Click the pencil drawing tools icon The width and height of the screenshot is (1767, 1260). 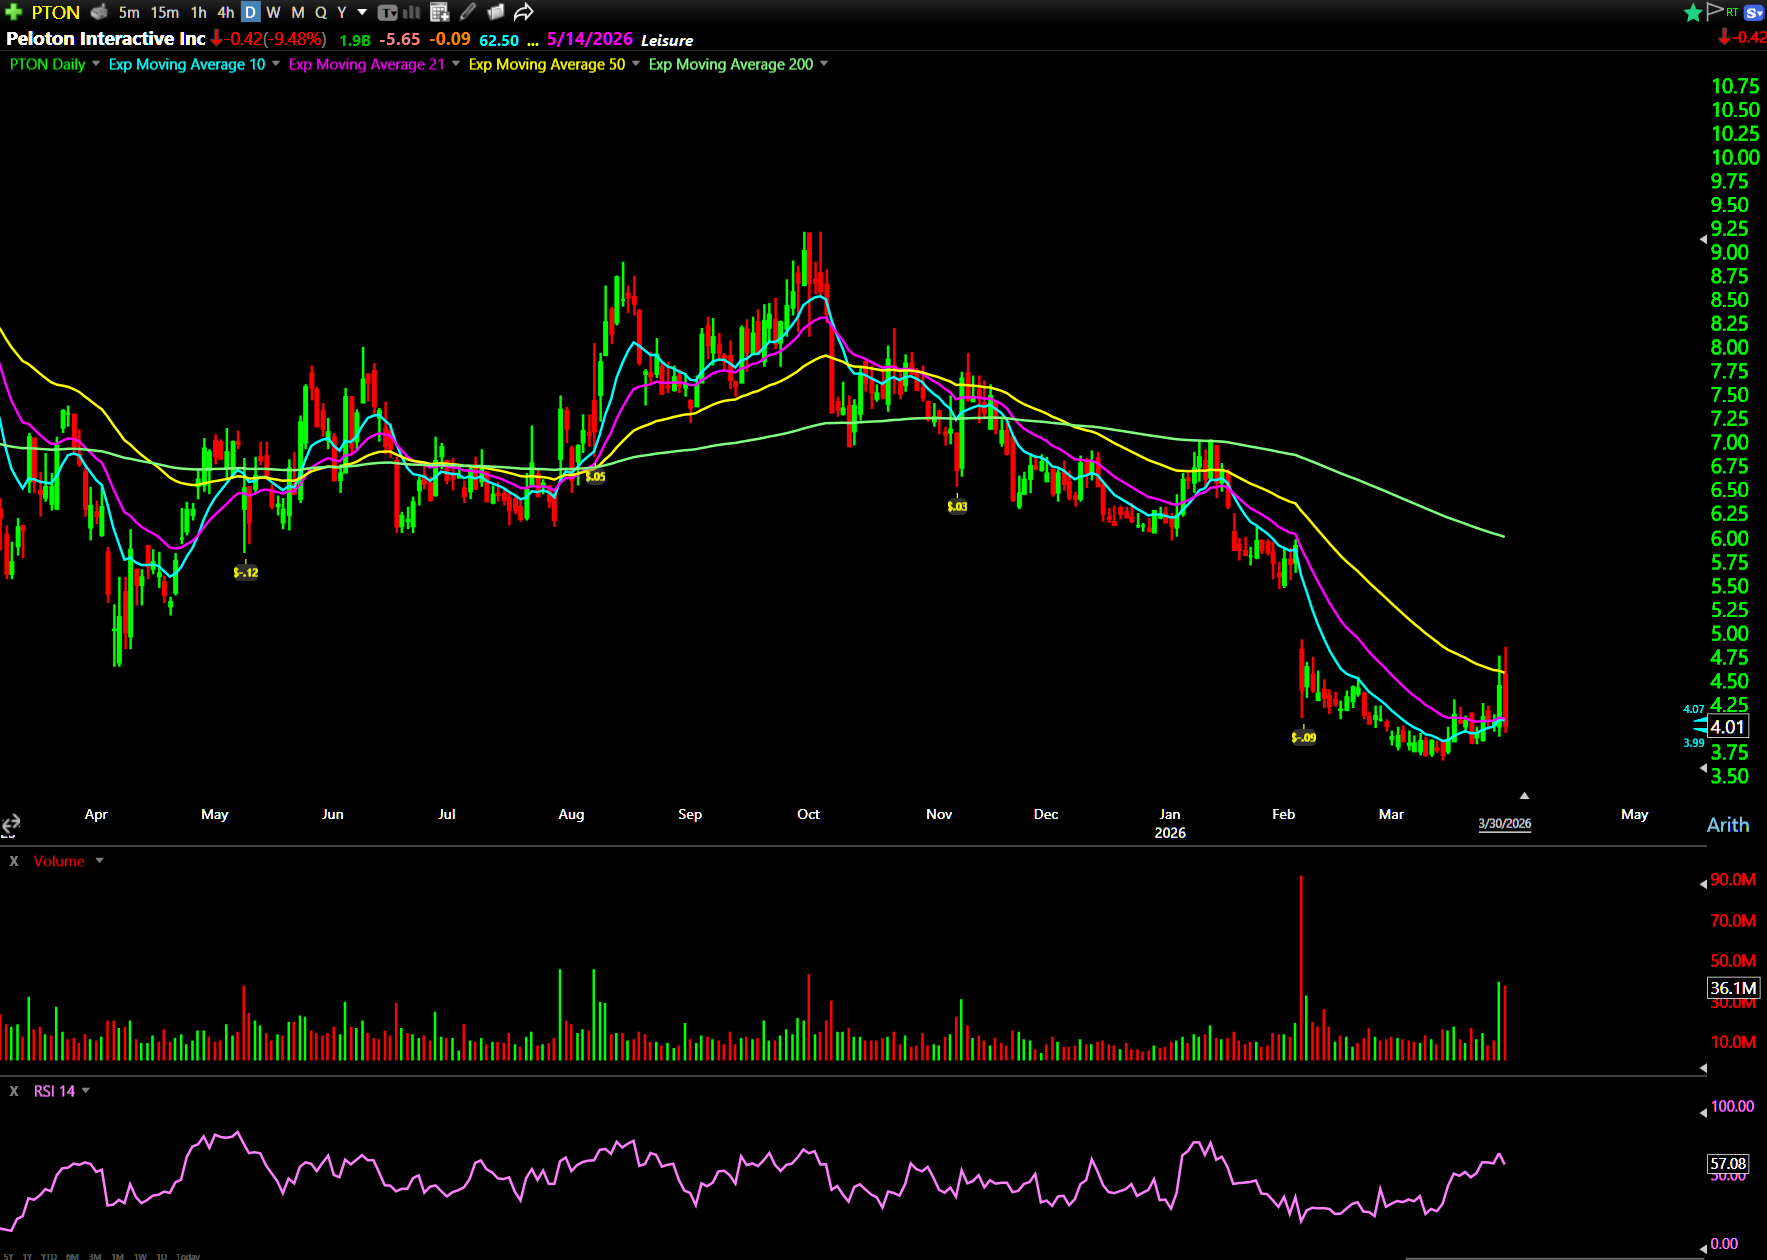pyautogui.click(x=467, y=12)
